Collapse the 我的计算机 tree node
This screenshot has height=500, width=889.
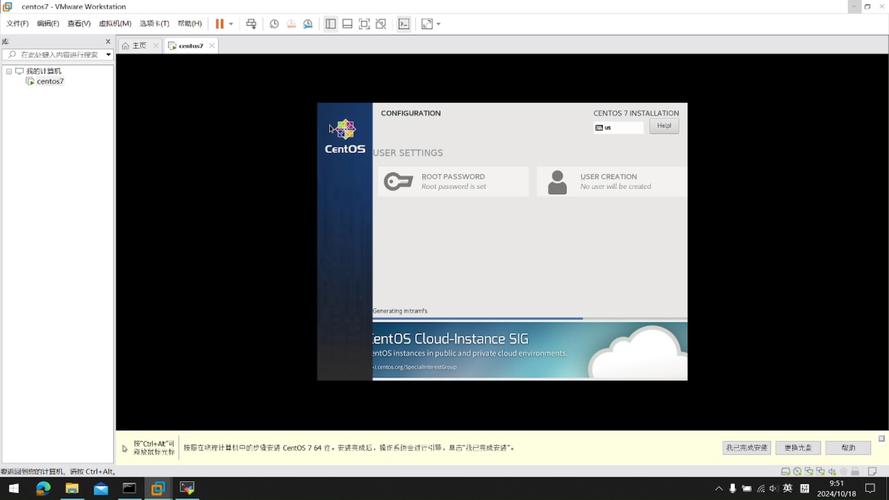pos(9,71)
